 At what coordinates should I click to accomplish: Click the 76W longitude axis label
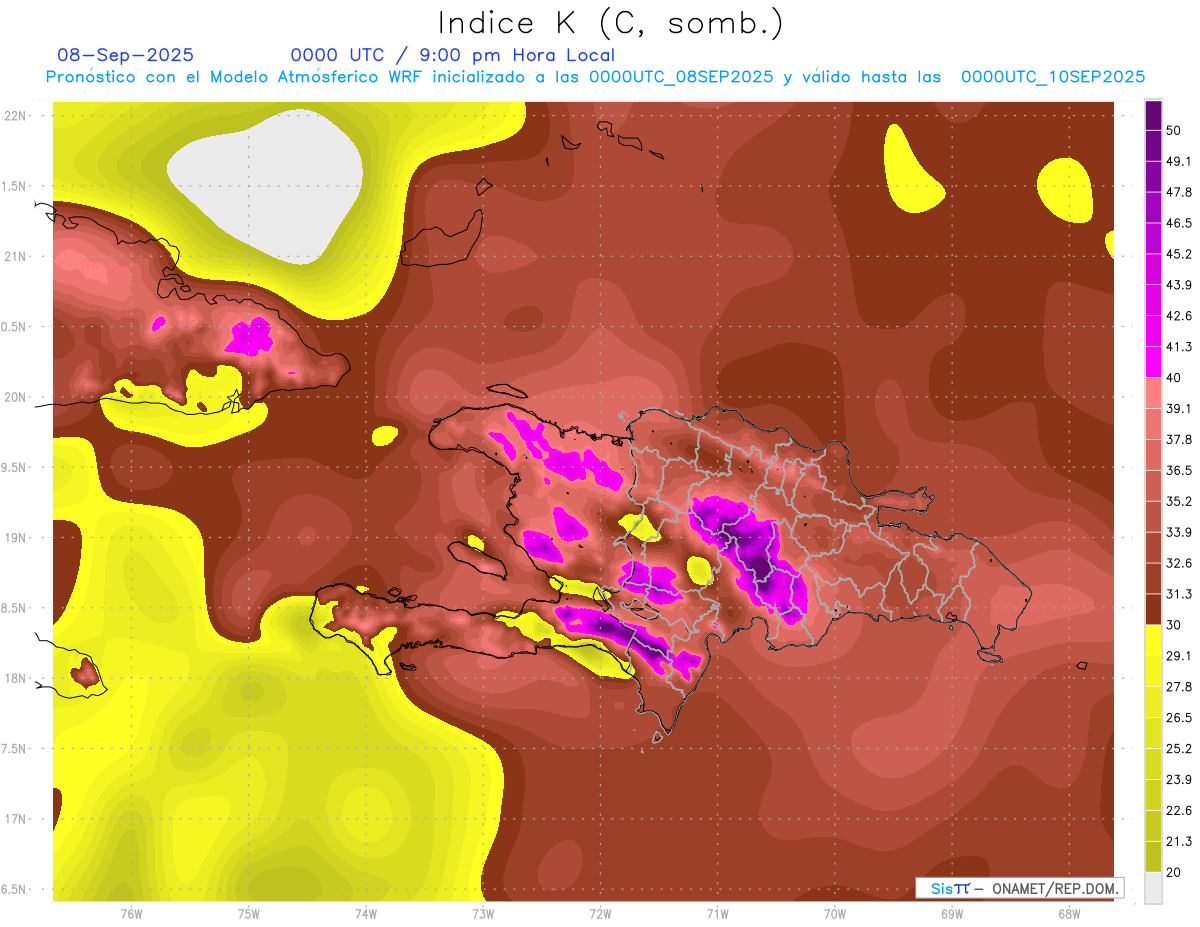(x=131, y=913)
